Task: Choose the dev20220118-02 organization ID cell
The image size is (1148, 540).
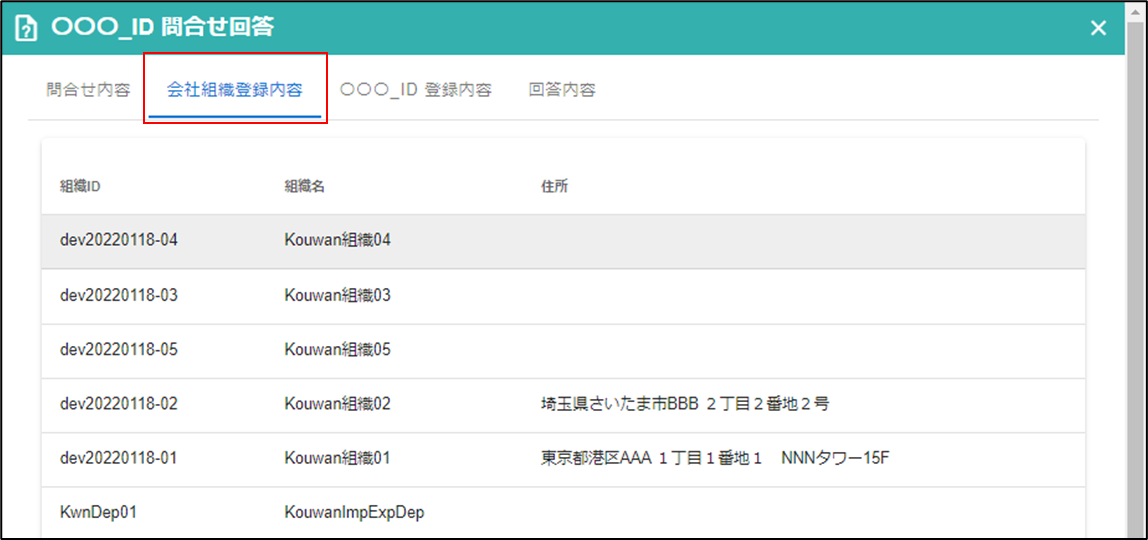Action: pyautogui.click(x=119, y=404)
